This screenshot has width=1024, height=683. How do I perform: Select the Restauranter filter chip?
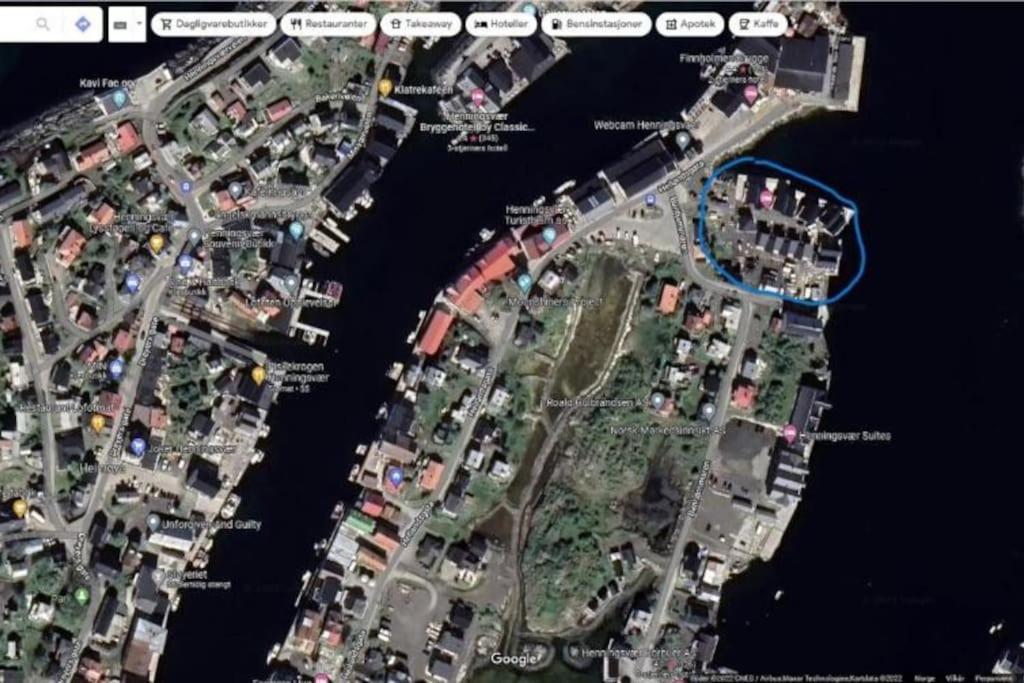(x=328, y=24)
